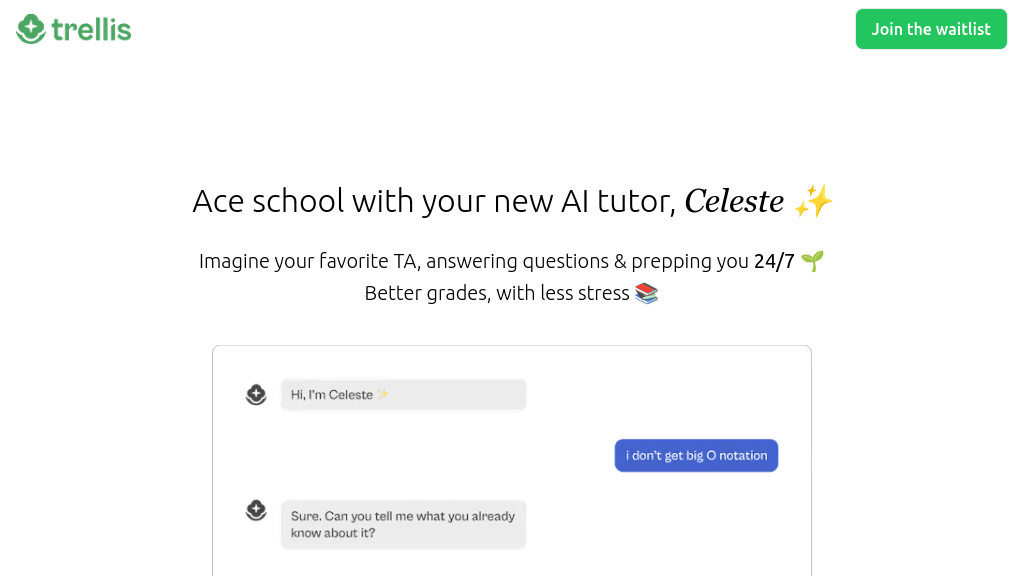This screenshot has width=1024, height=576.
Task: Select Celeste's avatar next to her greeting
Action: (x=256, y=394)
